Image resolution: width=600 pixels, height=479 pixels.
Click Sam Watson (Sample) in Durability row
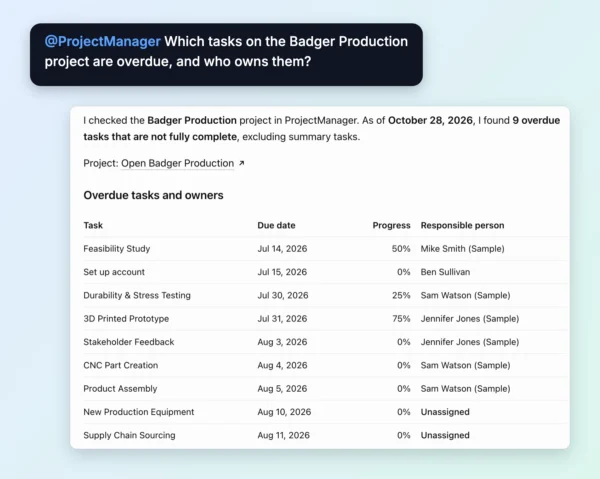[465, 295]
